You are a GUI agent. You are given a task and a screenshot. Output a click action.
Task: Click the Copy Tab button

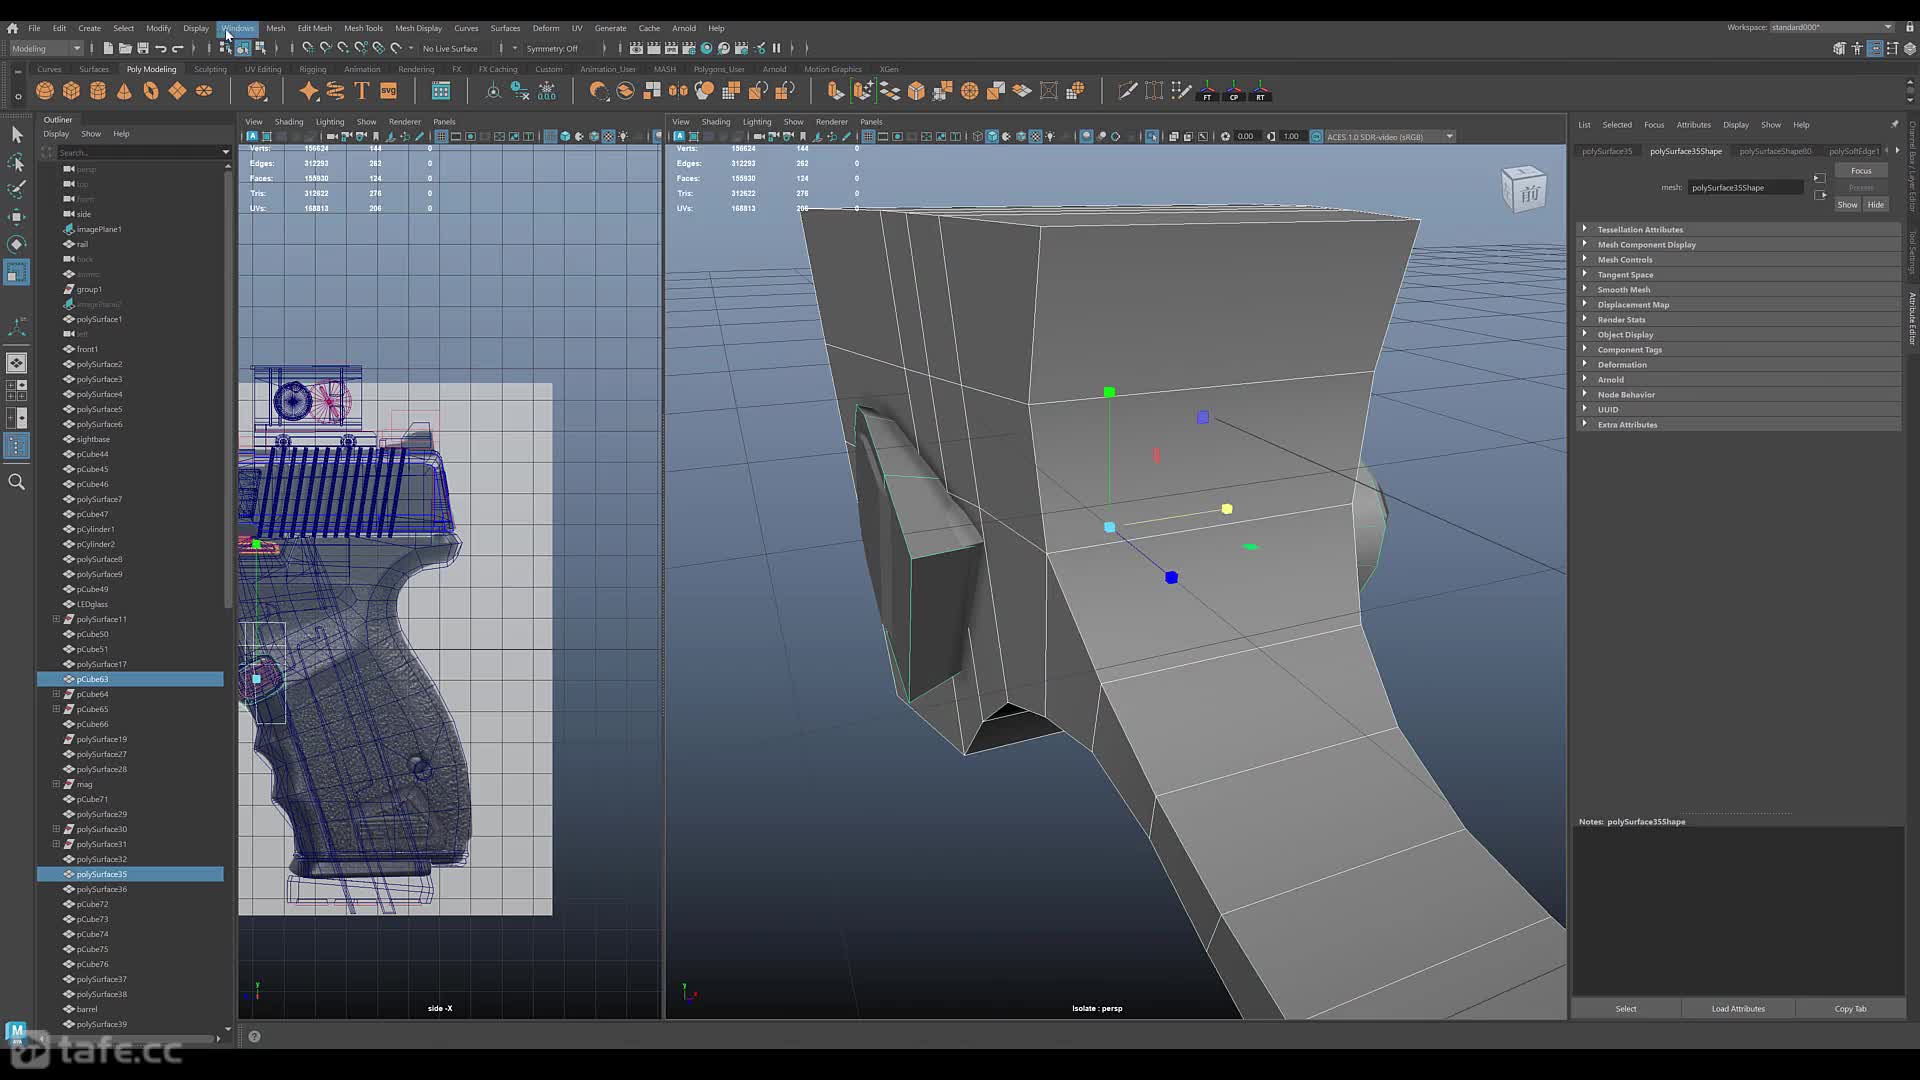1850,1008
